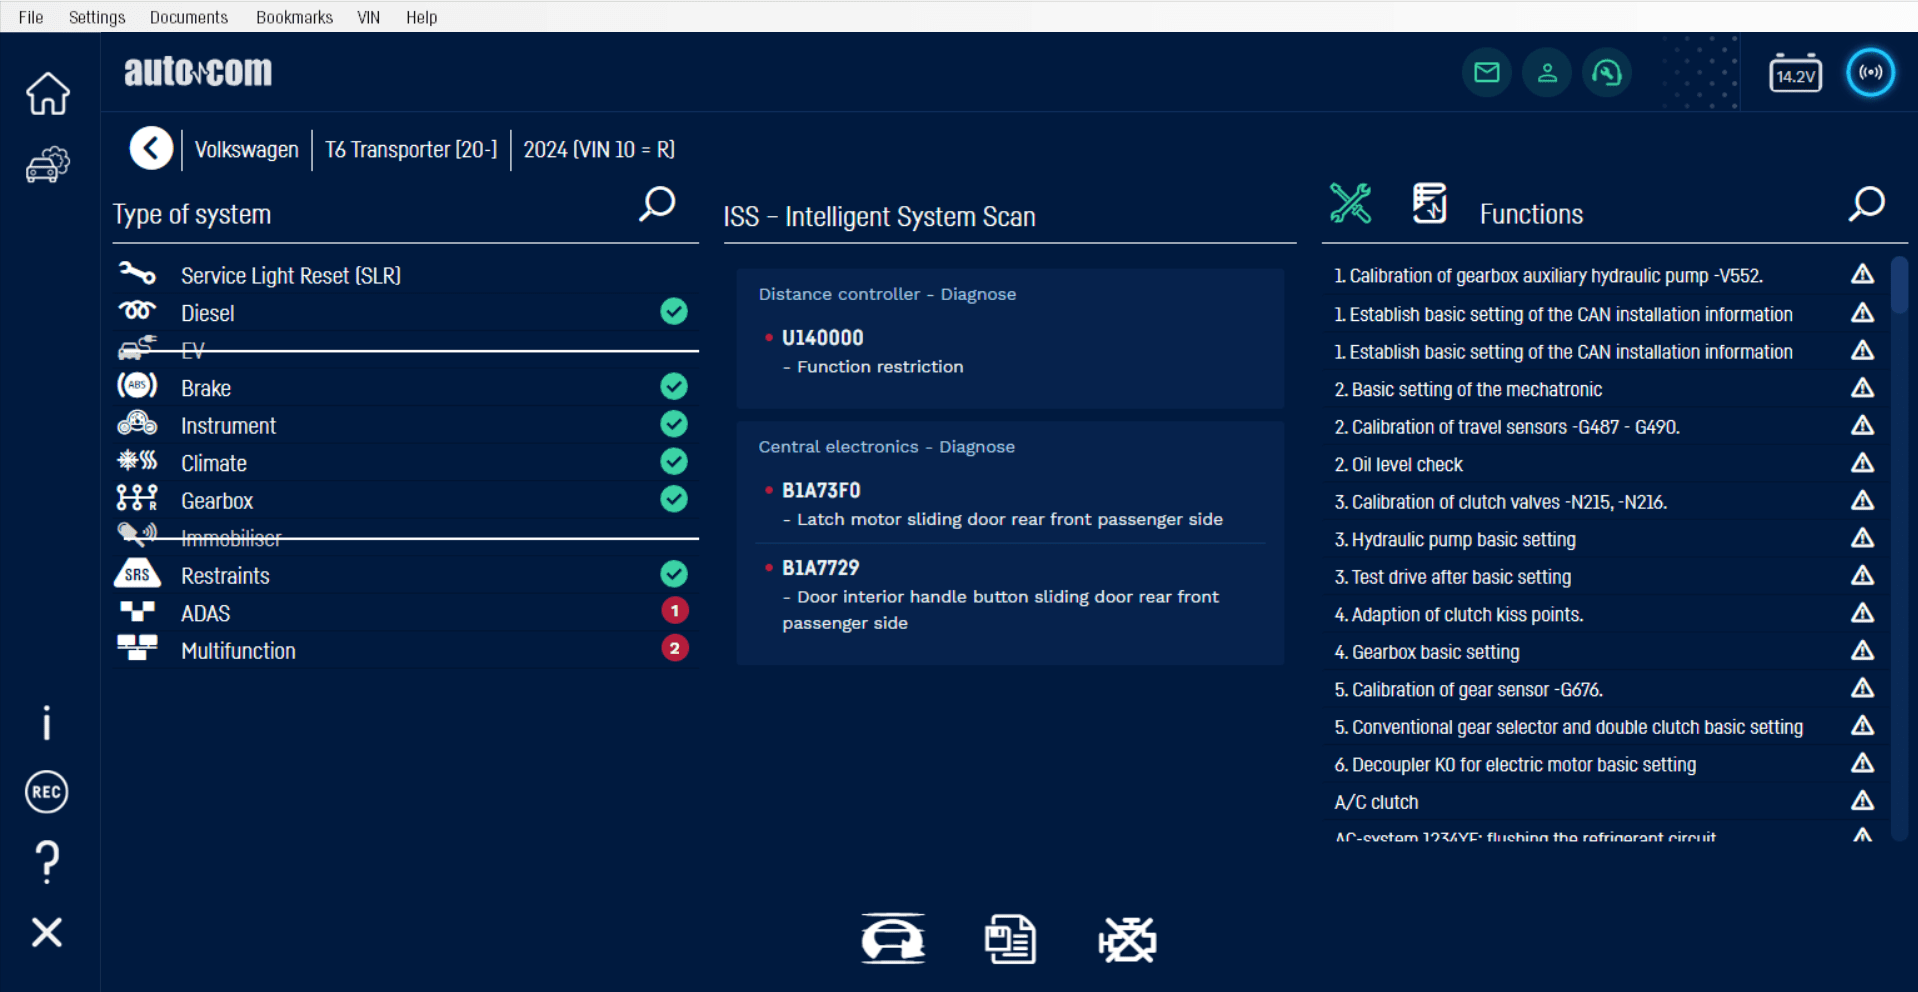Open the VIN menu
This screenshot has height=992, width=1918.
tap(368, 17)
